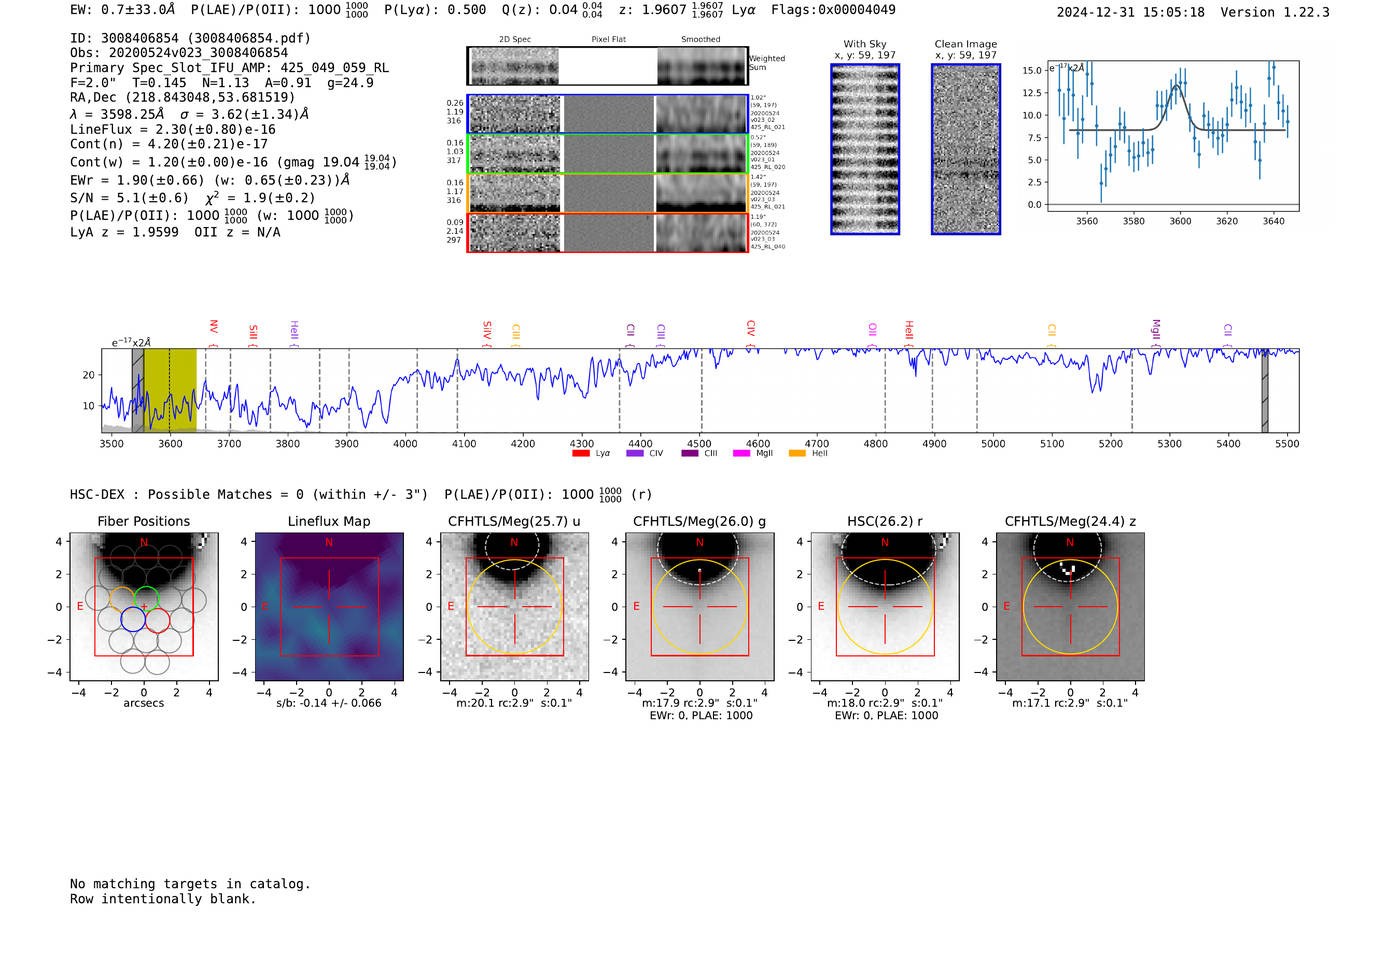This screenshot has width=1400, height=953.
Task: Select the orange-bordered fiber spectrum row
Action: [607, 193]
